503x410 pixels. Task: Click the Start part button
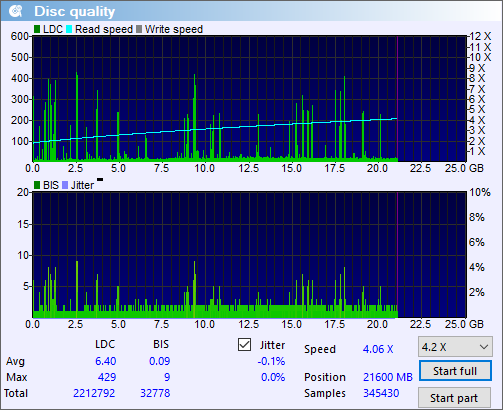454,398
